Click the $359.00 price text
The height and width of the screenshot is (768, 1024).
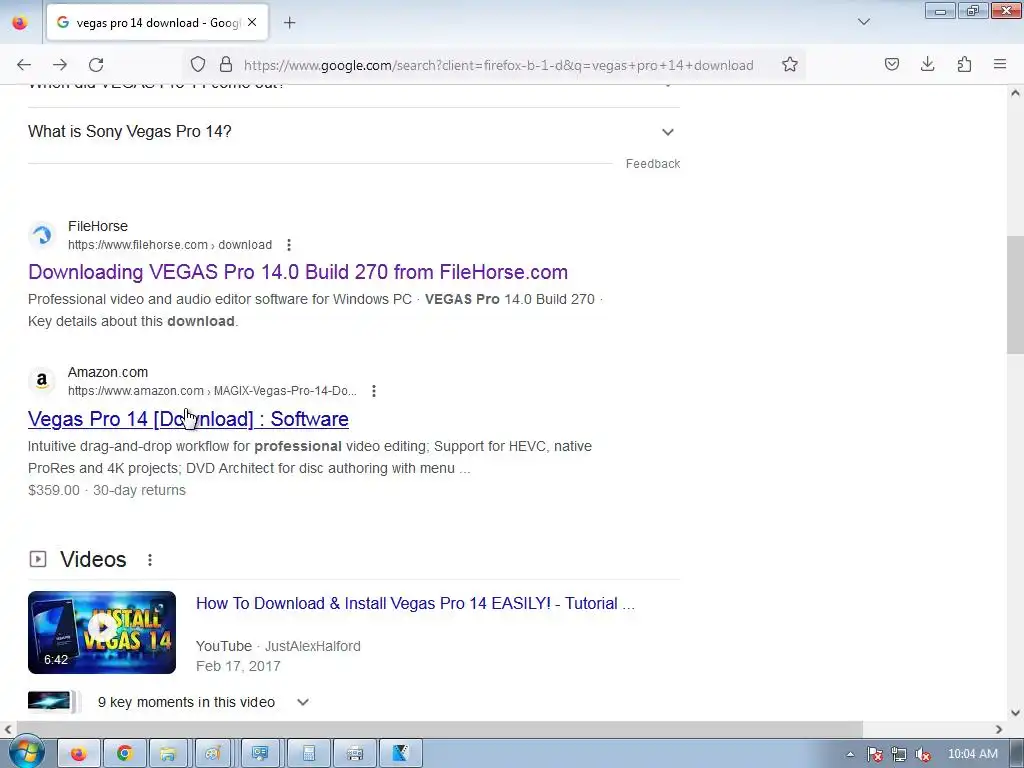(x=54, y=490)
